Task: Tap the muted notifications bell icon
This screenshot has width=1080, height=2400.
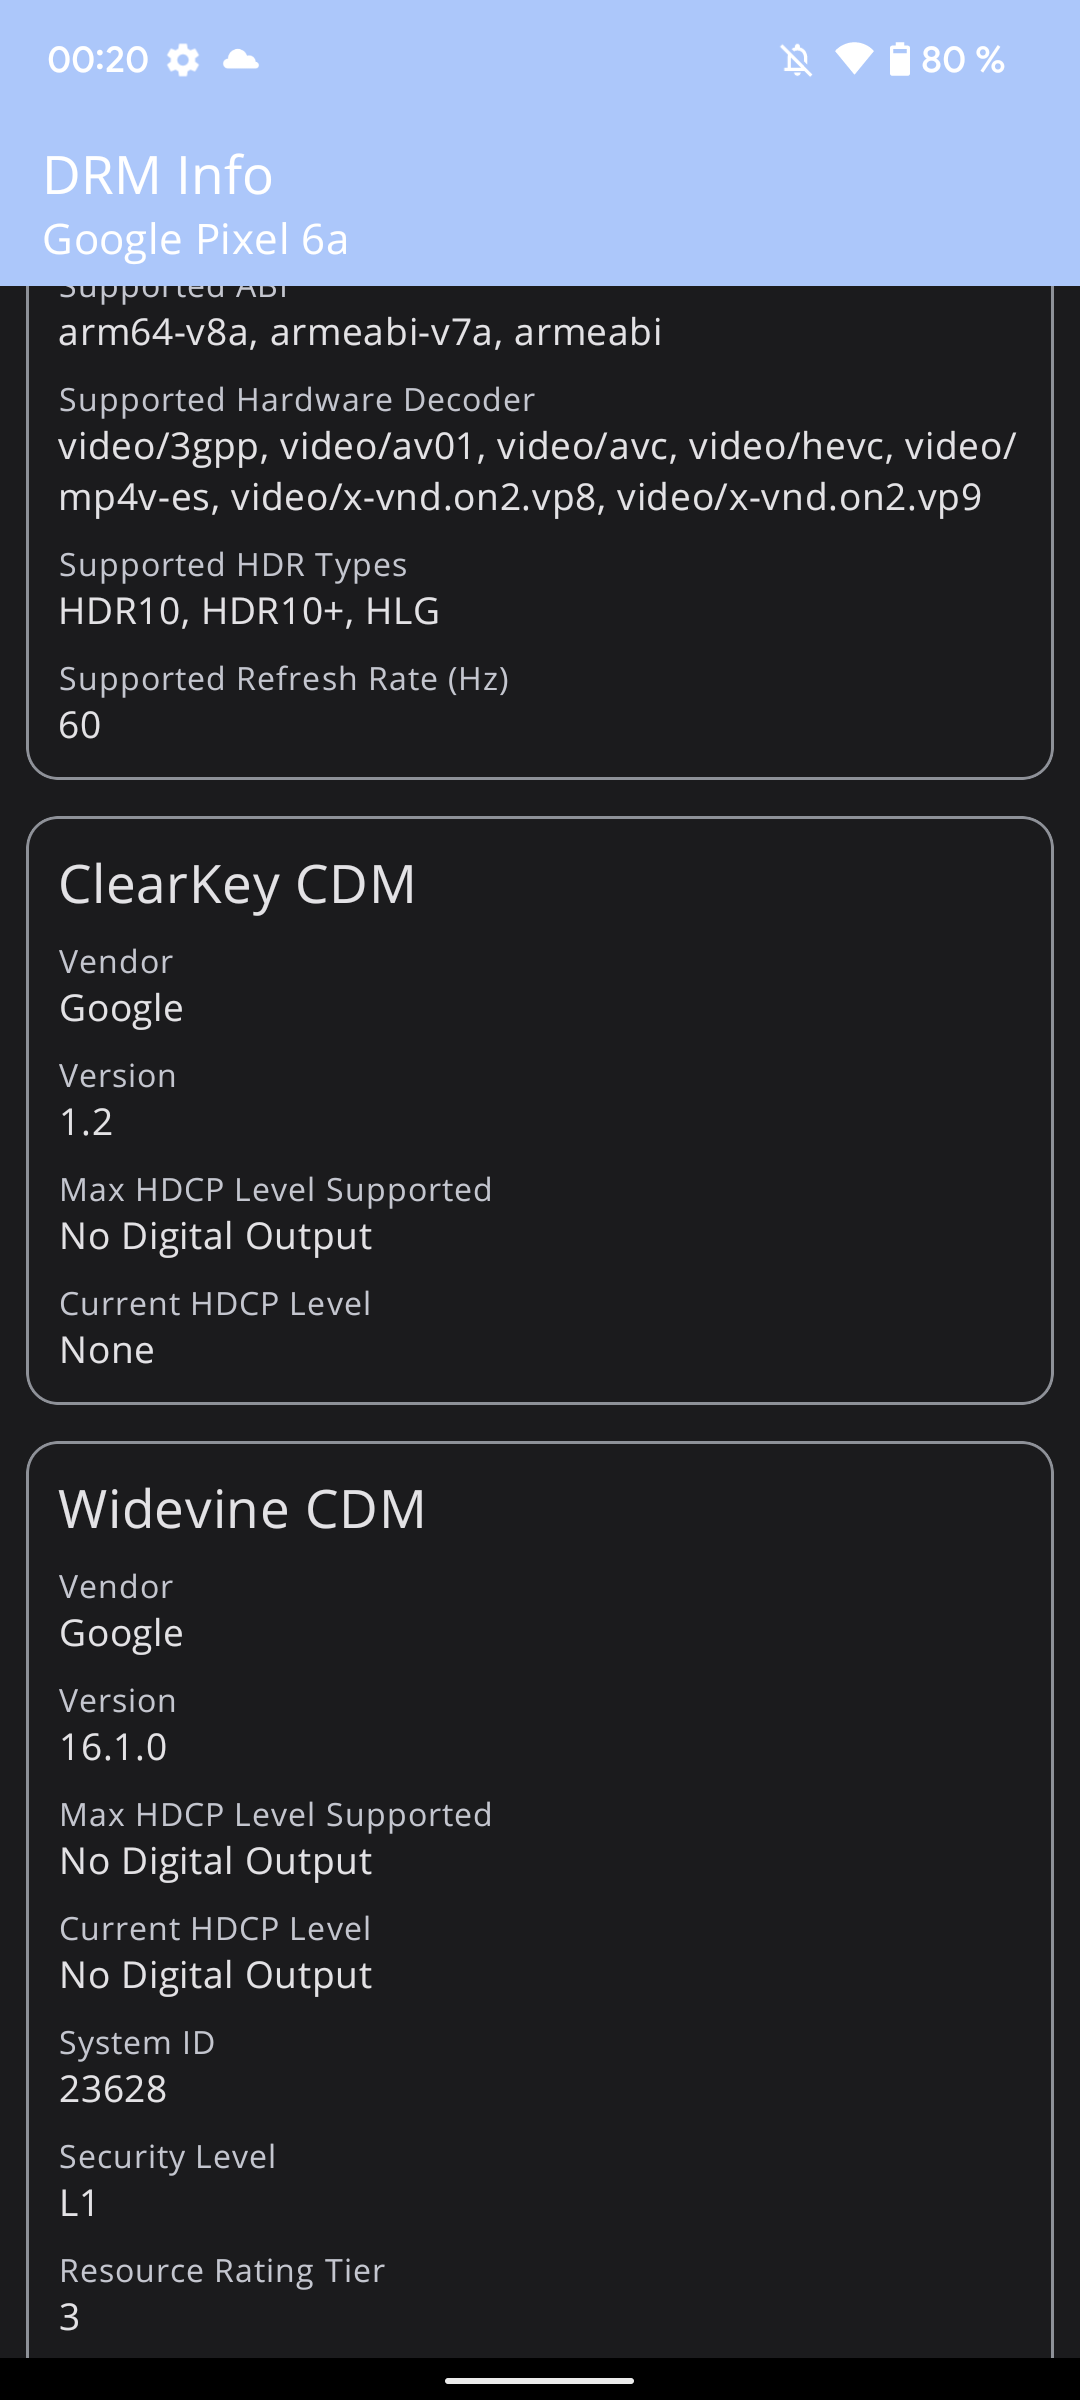Action: pyautogui.click(x=796, y=60)
